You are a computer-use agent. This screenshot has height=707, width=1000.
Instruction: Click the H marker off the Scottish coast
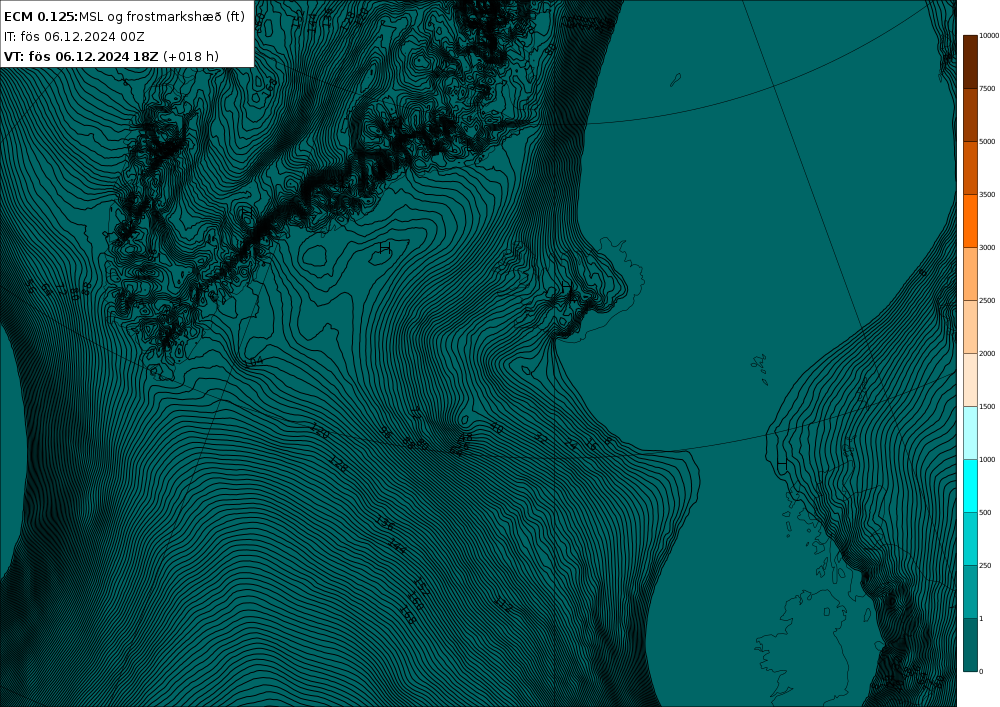pyautogui.click(x=782, y=462)
